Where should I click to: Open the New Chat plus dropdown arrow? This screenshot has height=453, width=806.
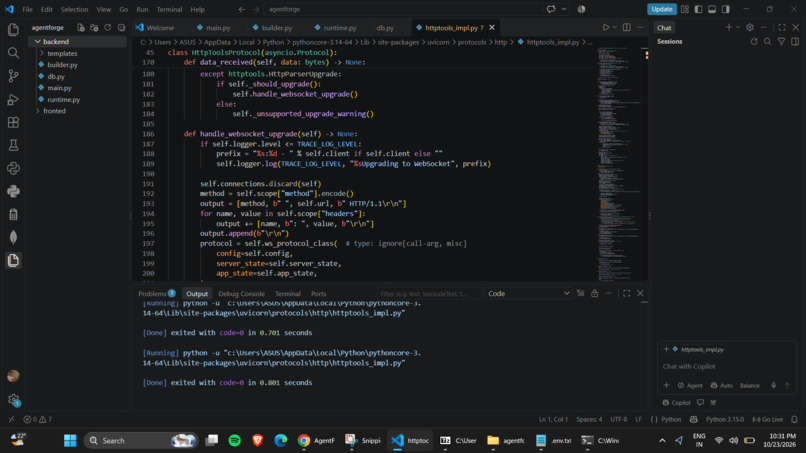point(738,27)
